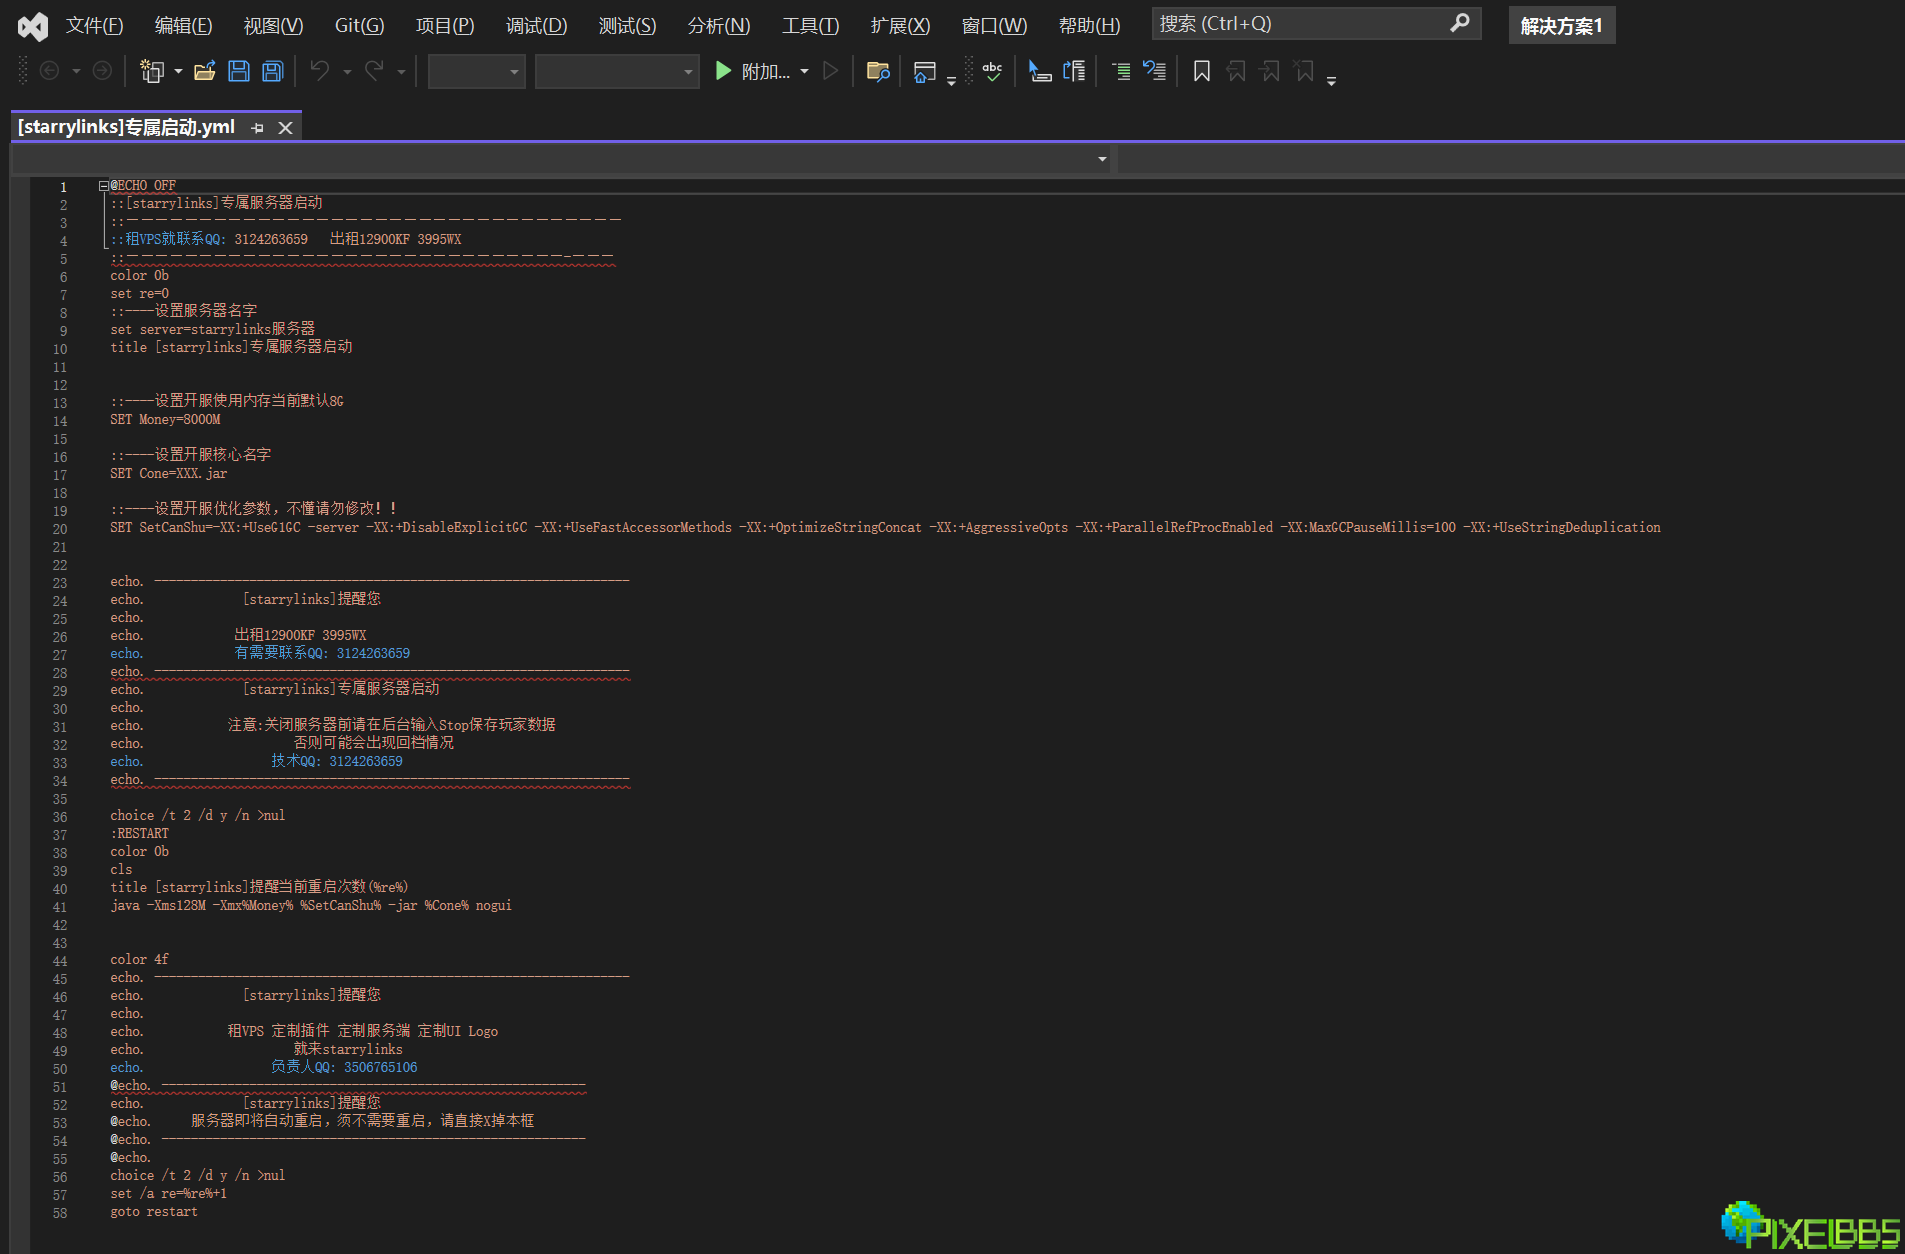The height and width of the screenshot is (1254, 1905).
Task: Open the solution platforms combo box
Action: 617,72
